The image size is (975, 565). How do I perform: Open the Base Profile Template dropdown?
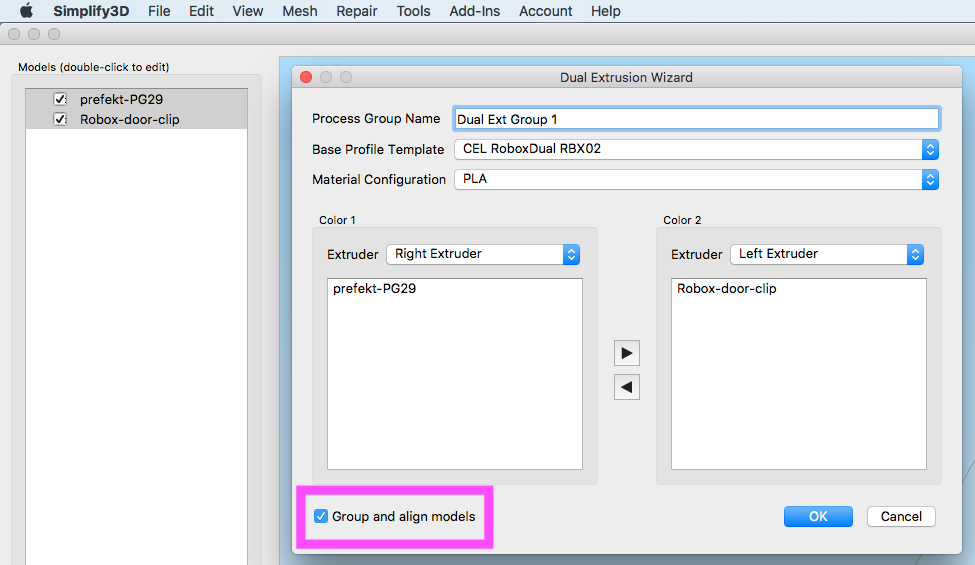pyautogui.click(x=696, y=149)
